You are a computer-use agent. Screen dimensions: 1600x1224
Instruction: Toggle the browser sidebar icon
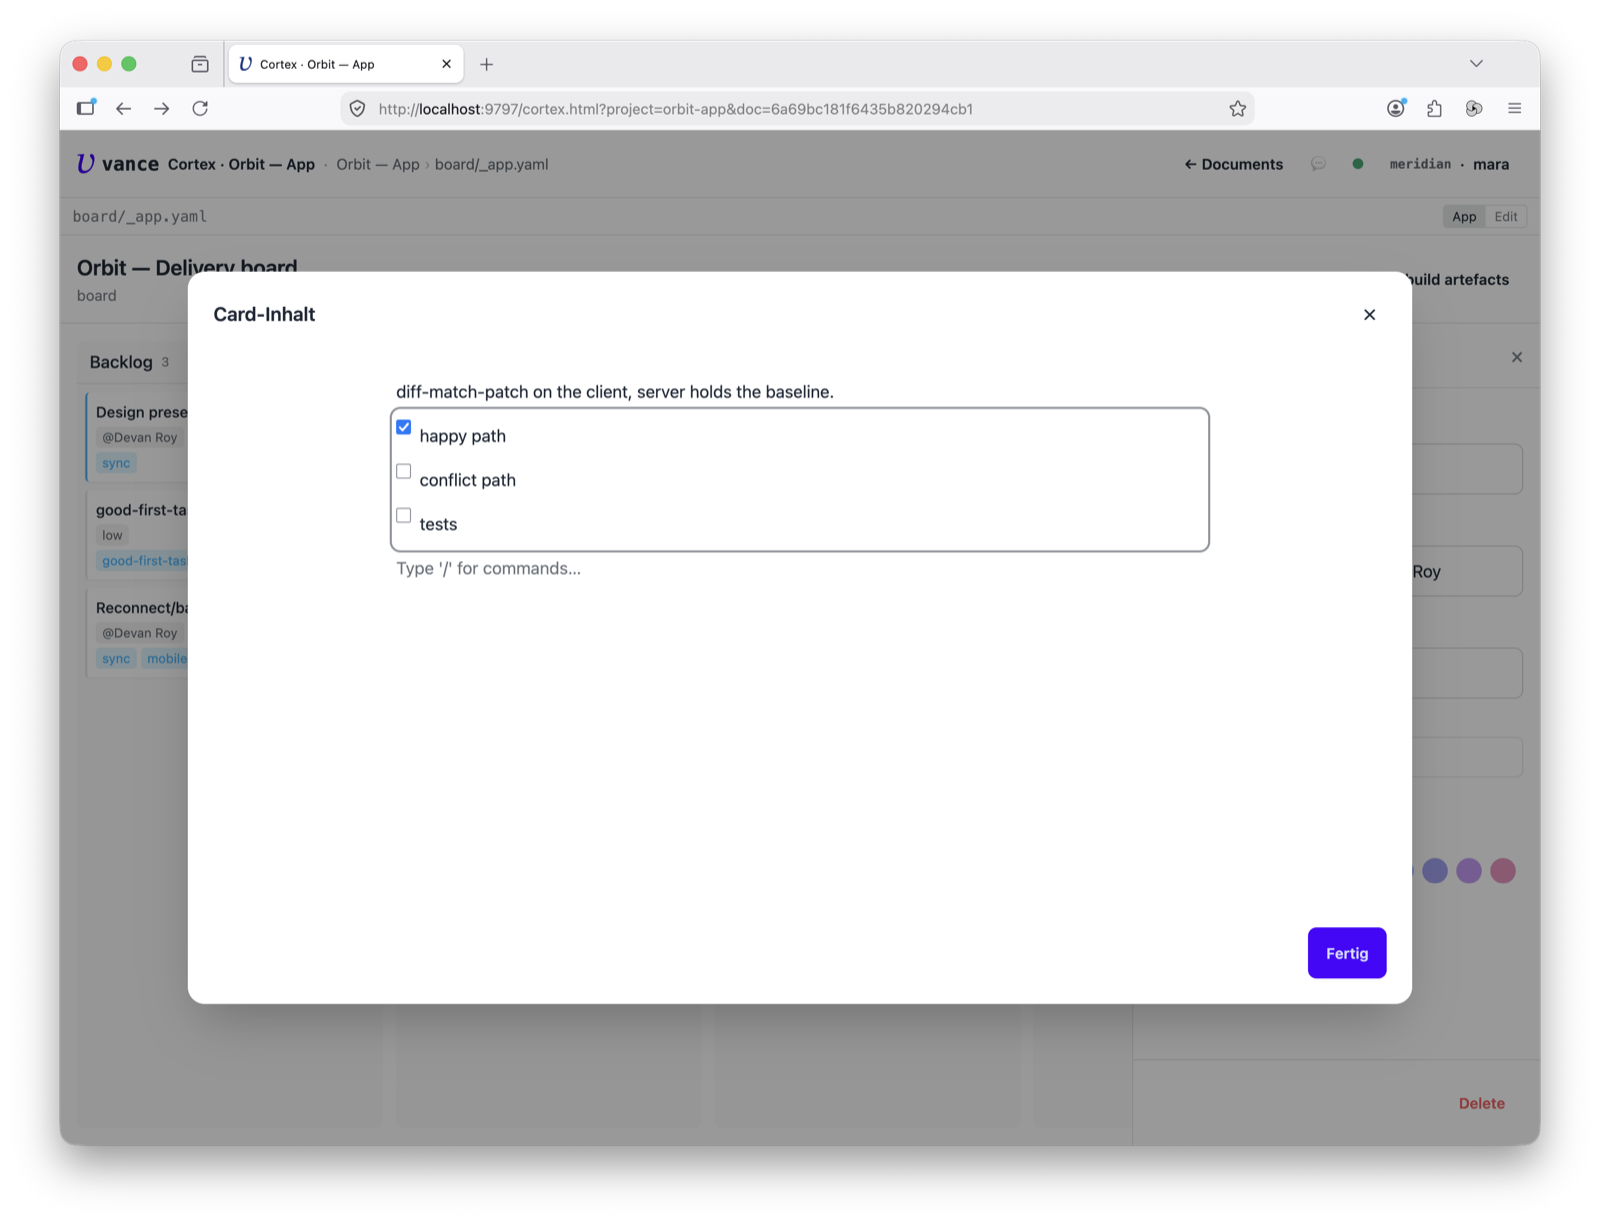[x=86, y=107]
